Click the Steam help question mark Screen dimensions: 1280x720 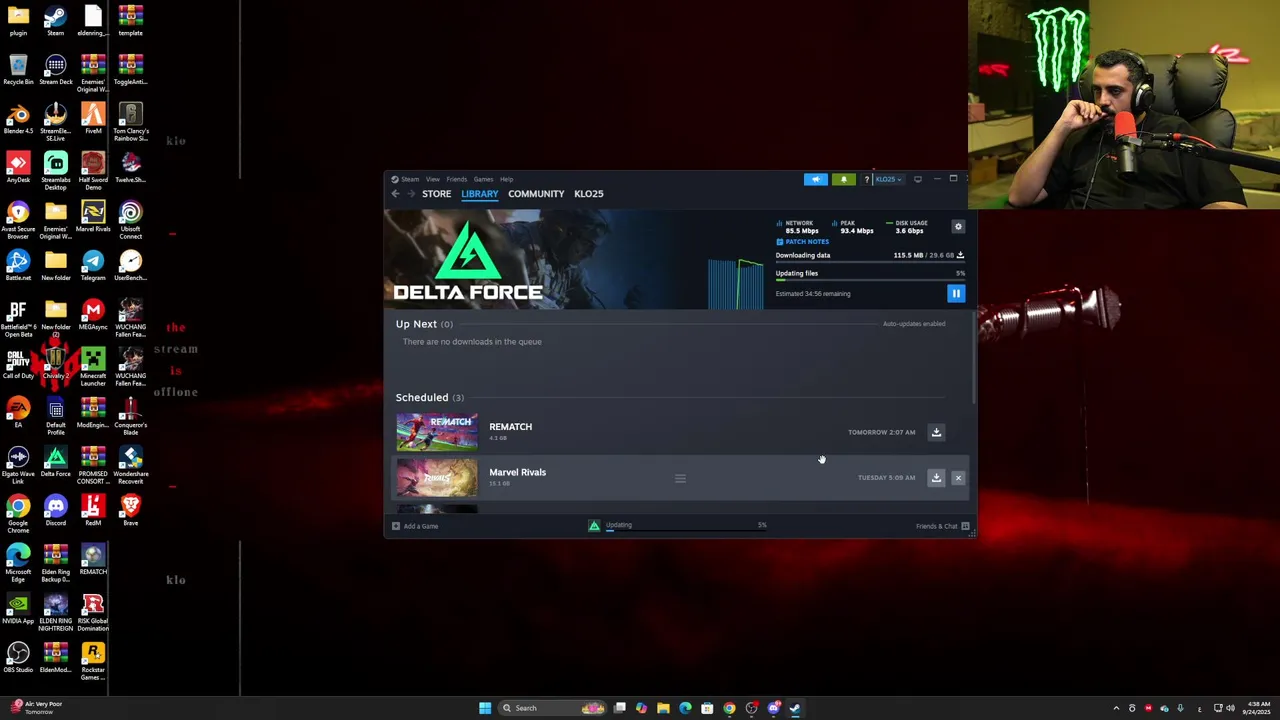(867, 179)
